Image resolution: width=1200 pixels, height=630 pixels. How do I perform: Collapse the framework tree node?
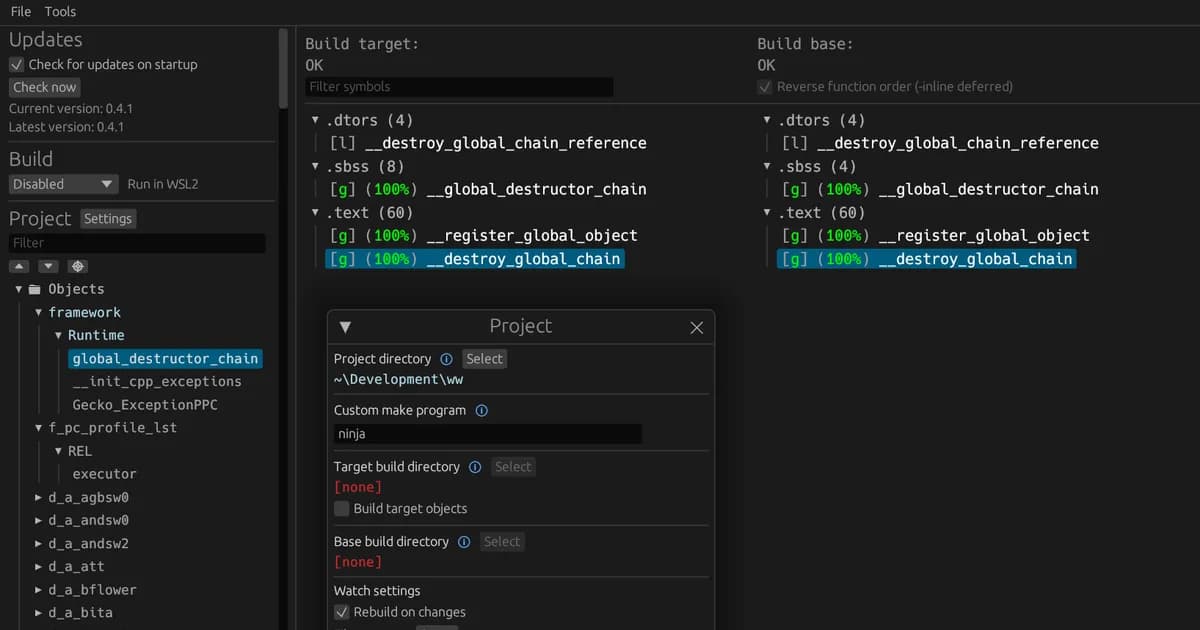(x=39, y=312)
